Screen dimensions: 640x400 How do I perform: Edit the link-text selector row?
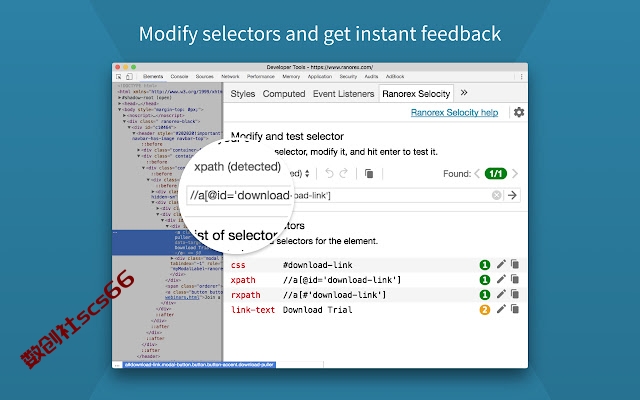pos(501,309)
